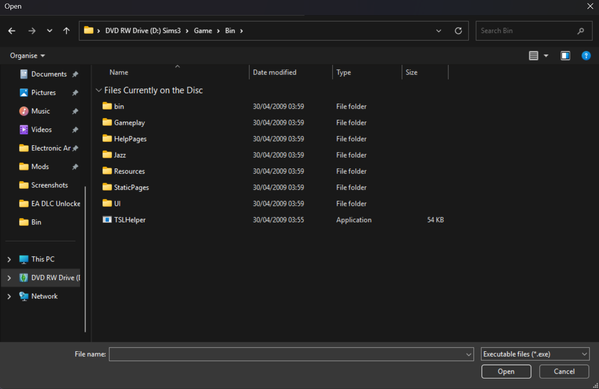
Task: Collapse Files Currently on the Disc group
Action: tap(99, 90)
